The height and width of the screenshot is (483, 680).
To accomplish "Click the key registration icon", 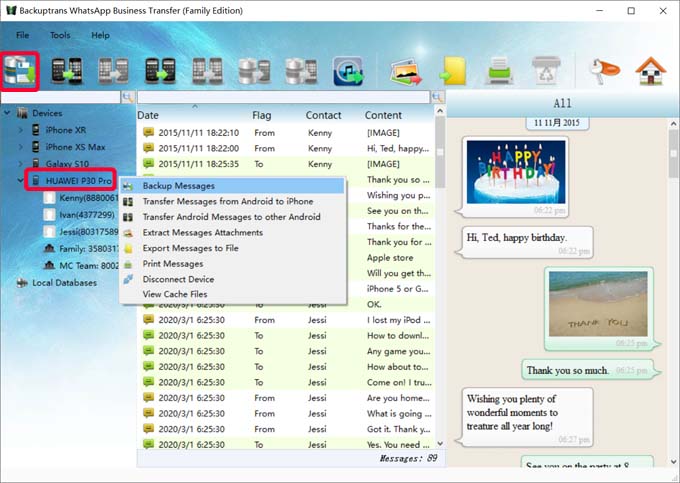I will [605, 71].
